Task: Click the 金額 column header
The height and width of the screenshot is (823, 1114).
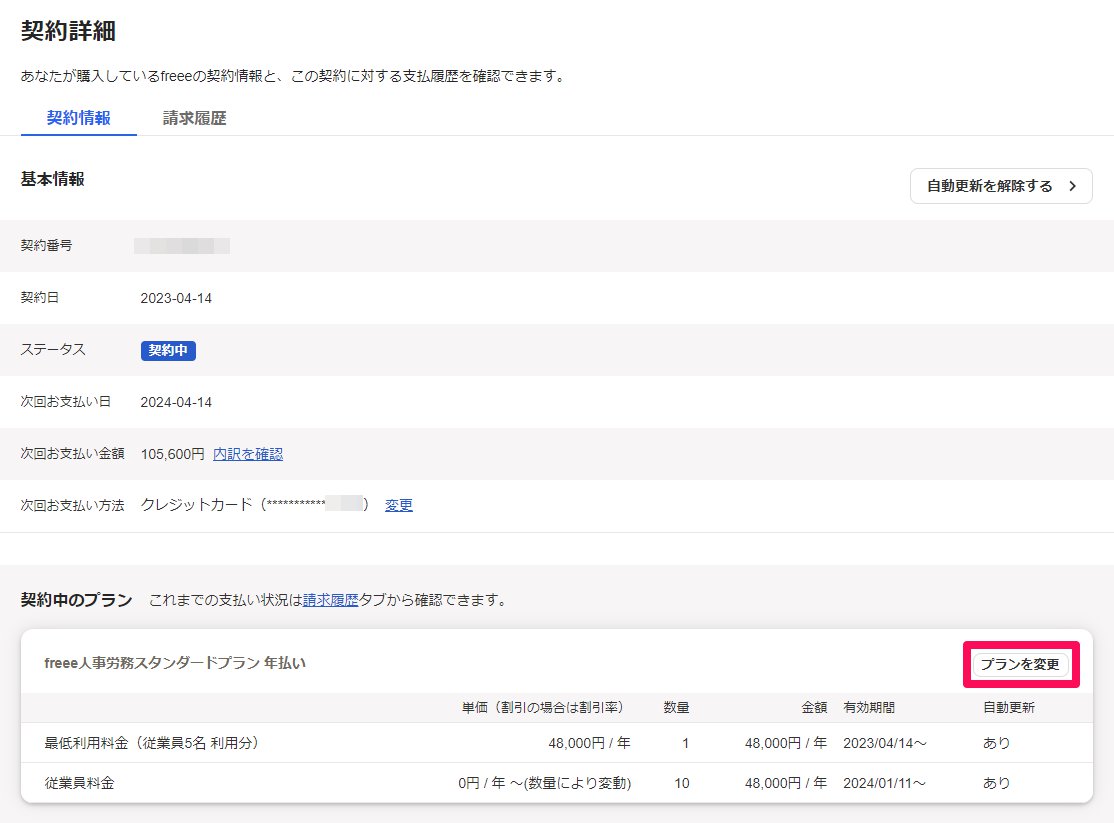Action: (814, 708)
